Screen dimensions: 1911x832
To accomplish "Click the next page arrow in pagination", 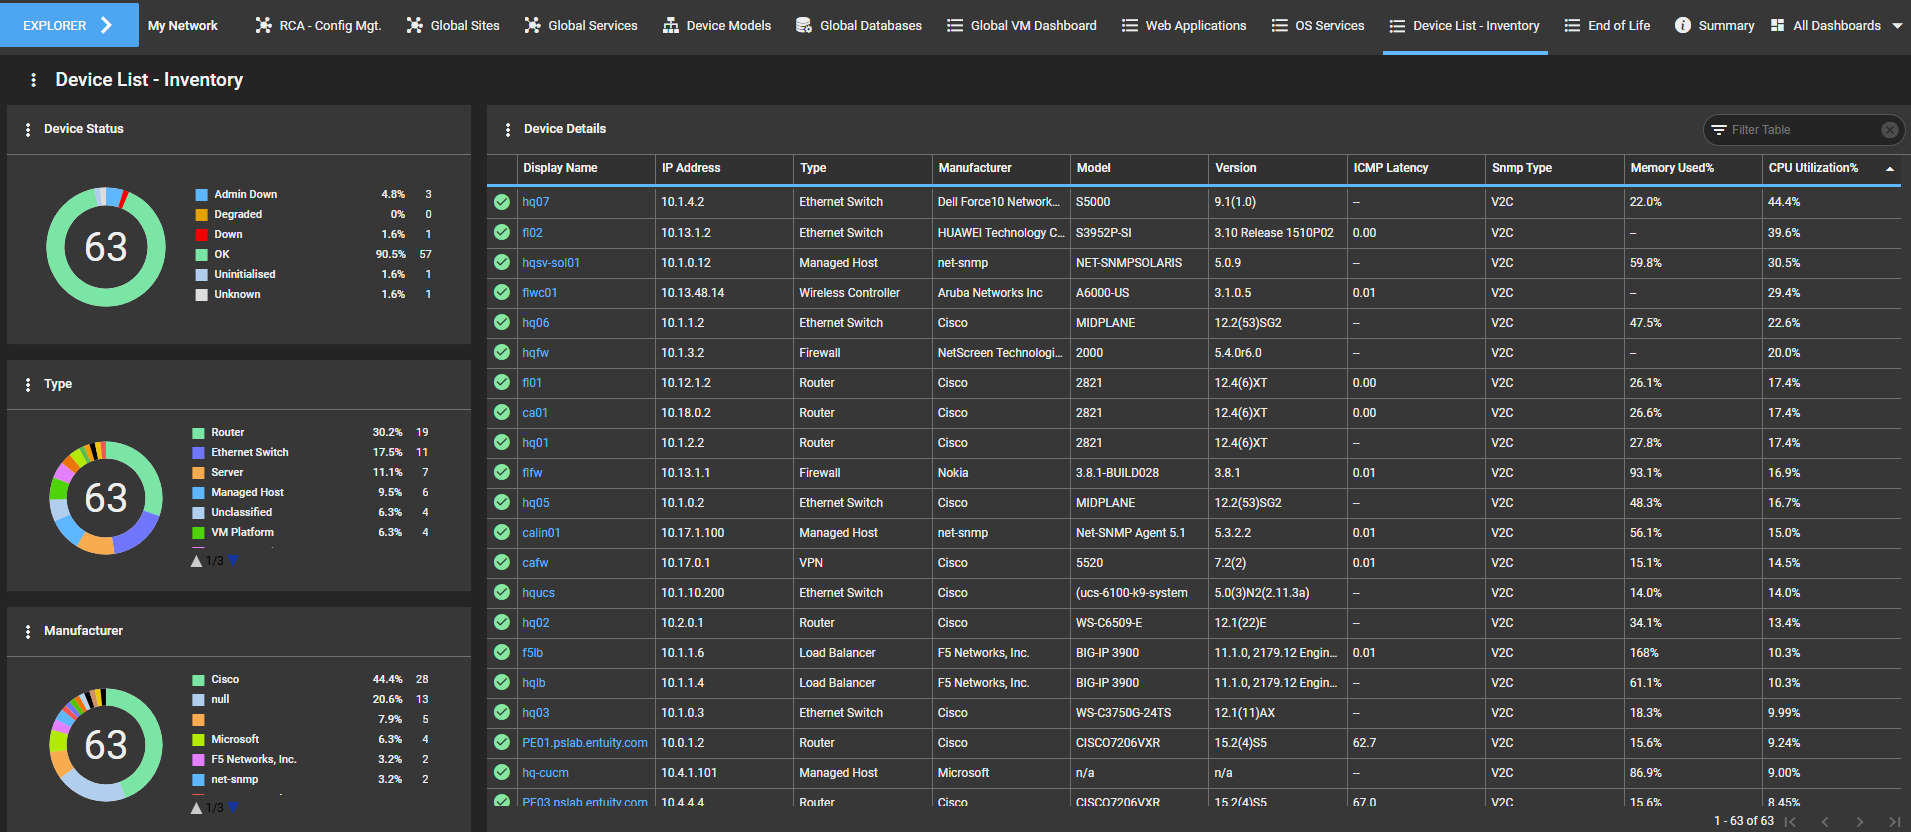I will tap(1859, 822).
